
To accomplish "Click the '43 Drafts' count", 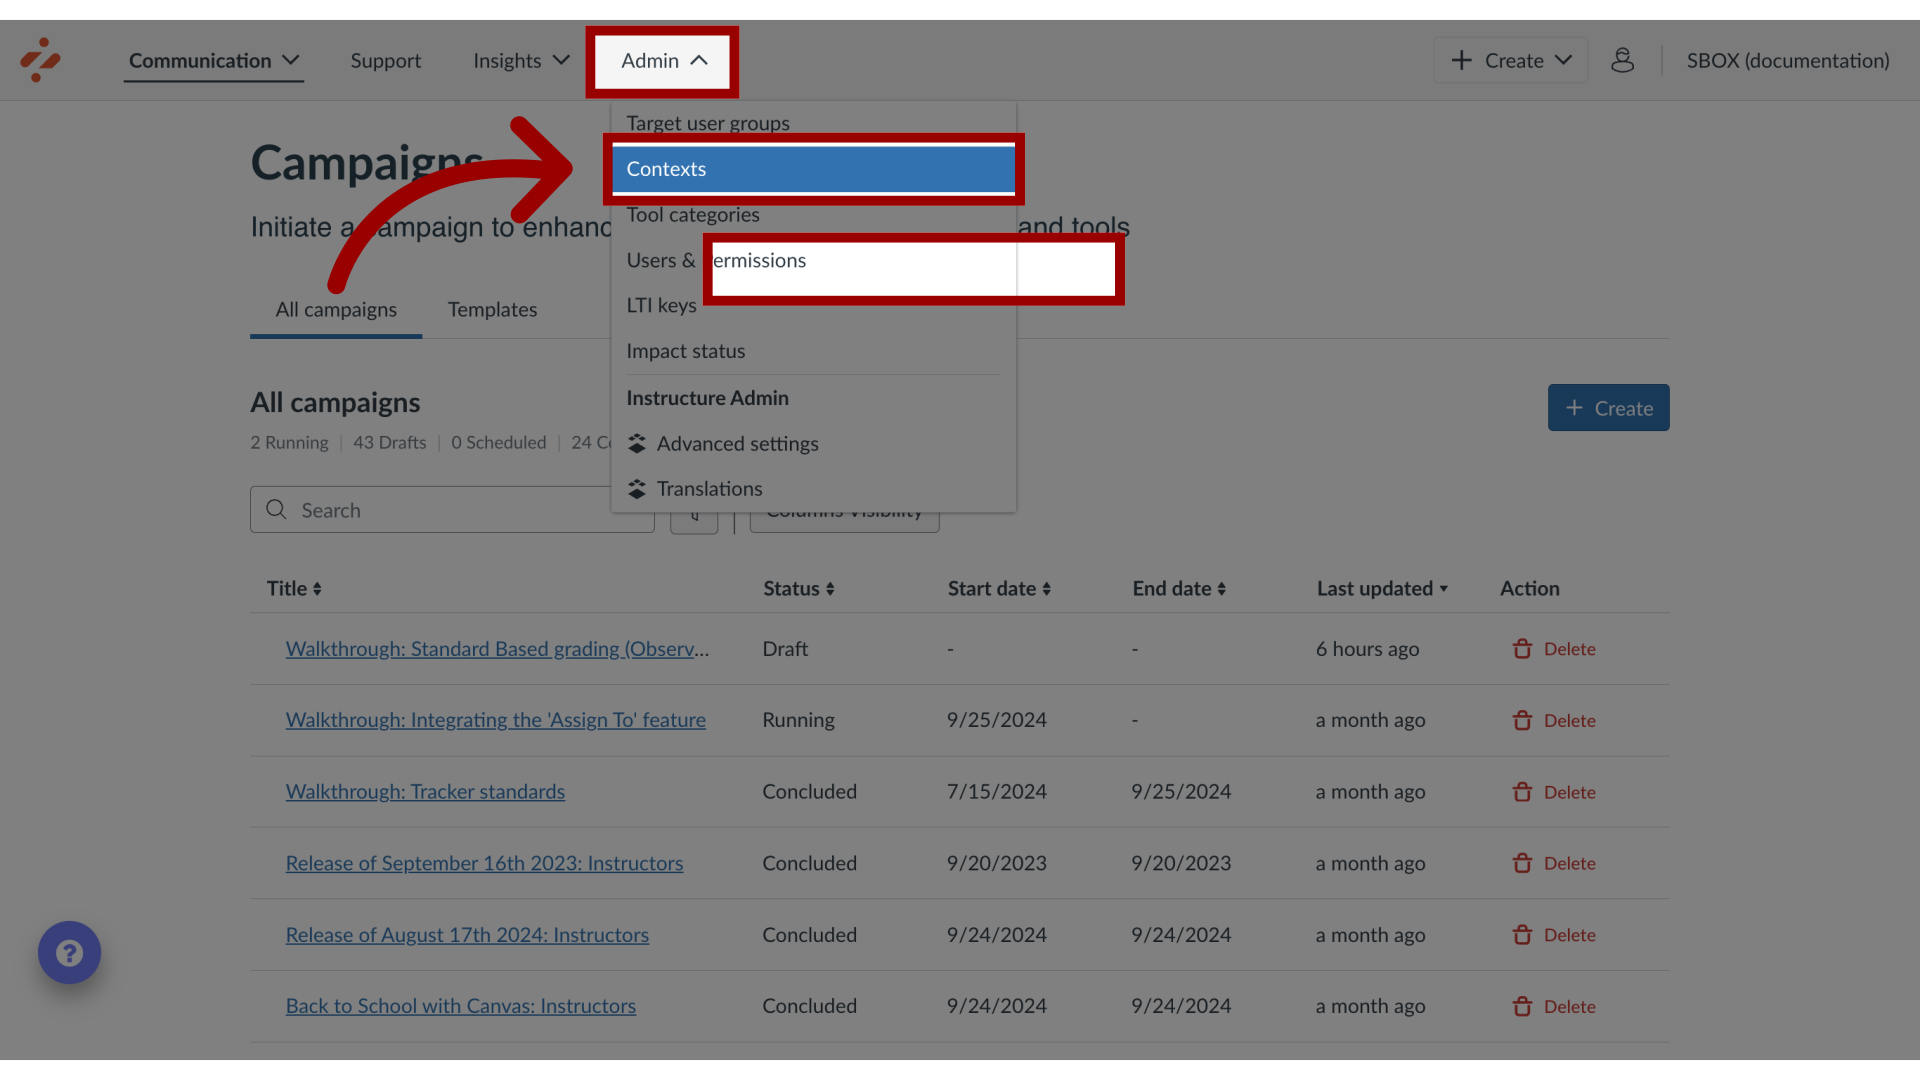I will point(389,442).
